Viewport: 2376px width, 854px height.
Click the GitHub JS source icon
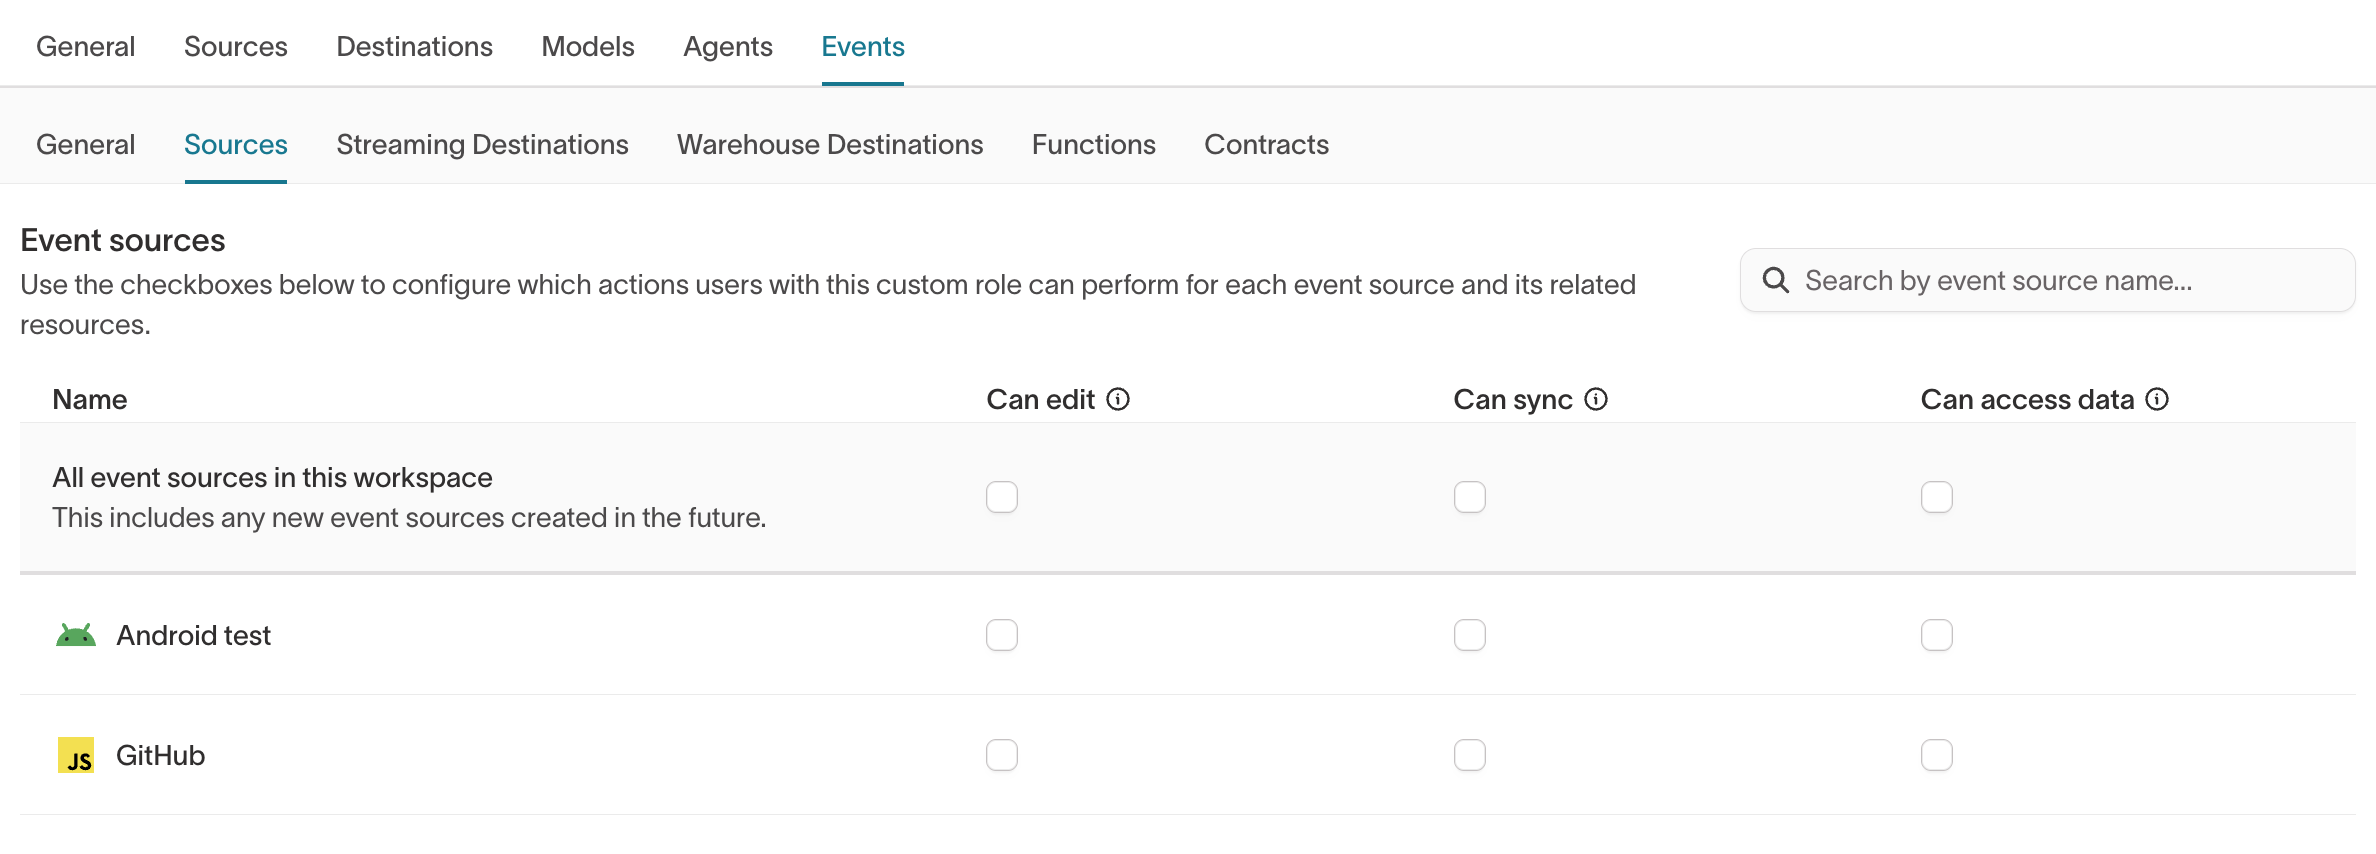coord(76,755)
